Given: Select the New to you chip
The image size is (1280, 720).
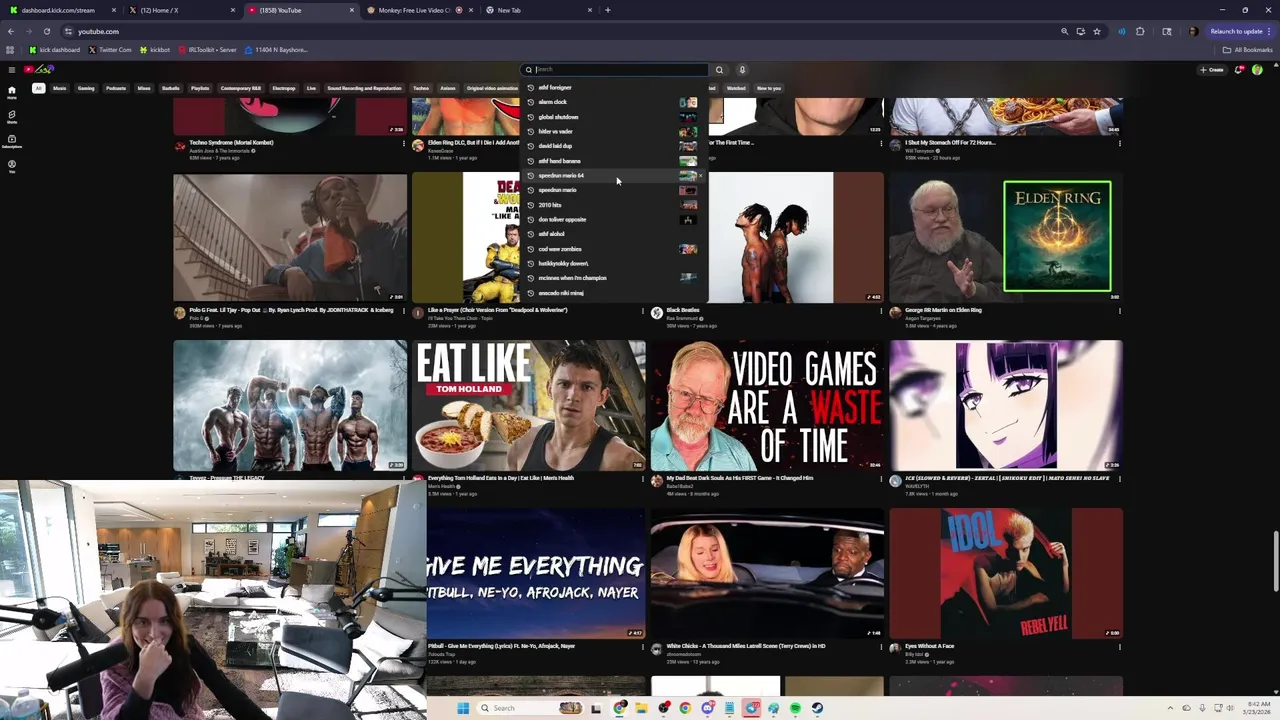Looking at the screenshot, I should [x=769, y=88].
